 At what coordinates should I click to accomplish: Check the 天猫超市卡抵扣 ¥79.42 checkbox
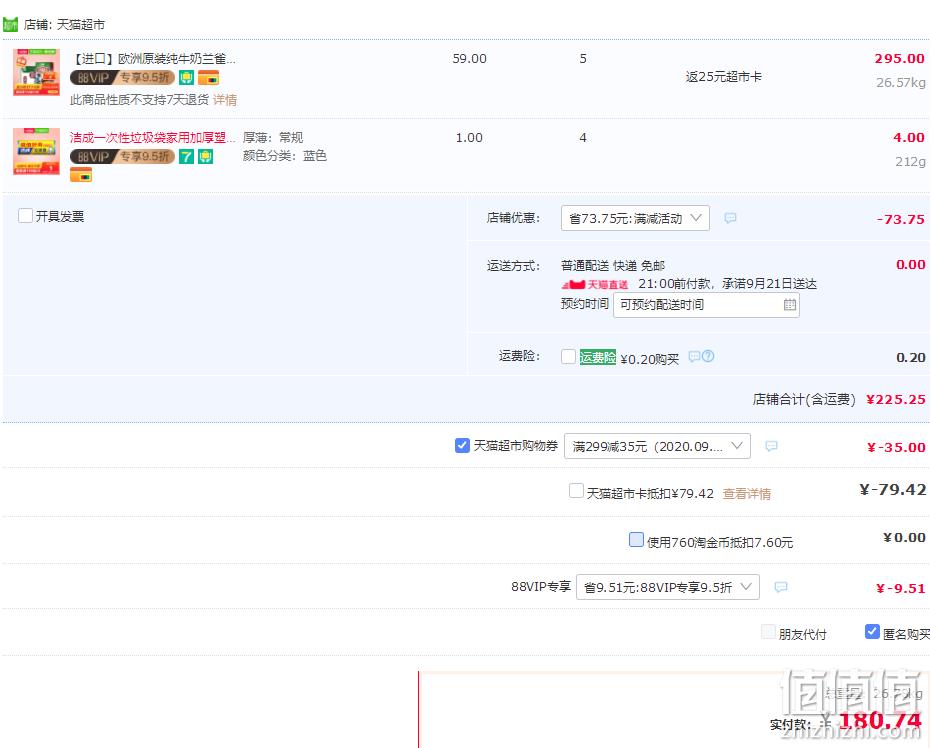coord(576,491)
